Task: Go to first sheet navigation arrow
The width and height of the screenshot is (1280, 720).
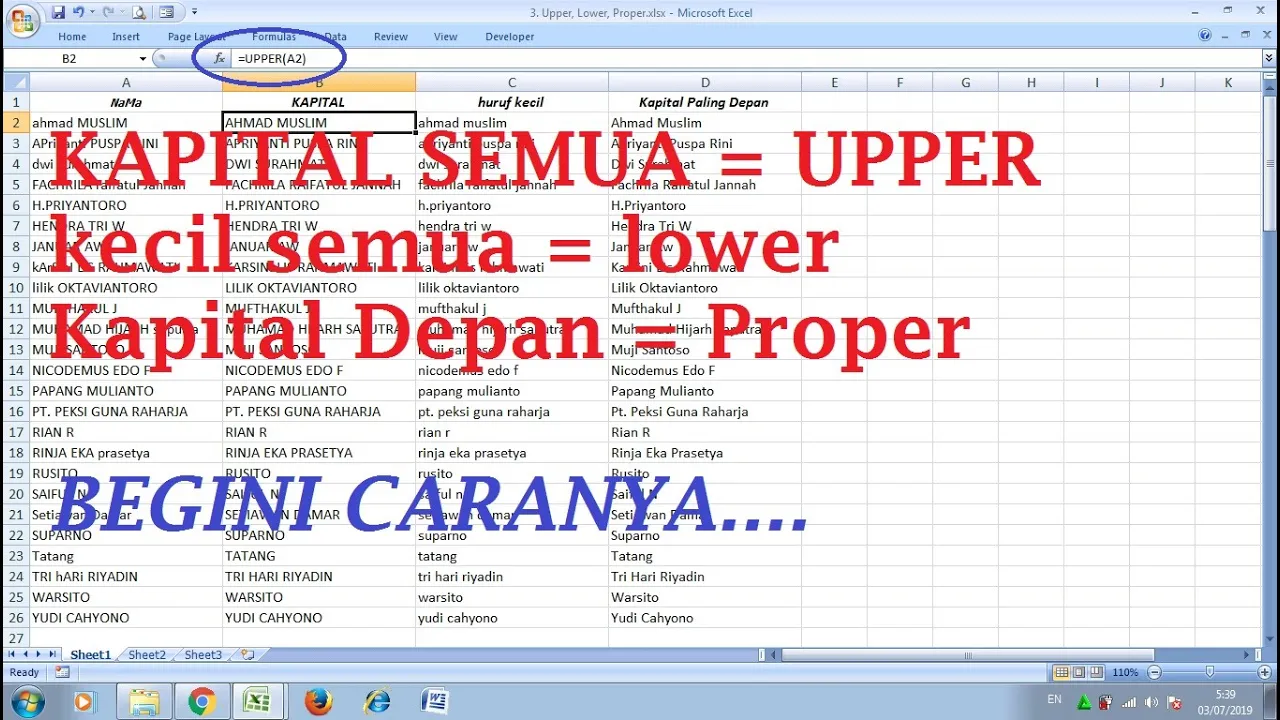Action: (12, 655)
